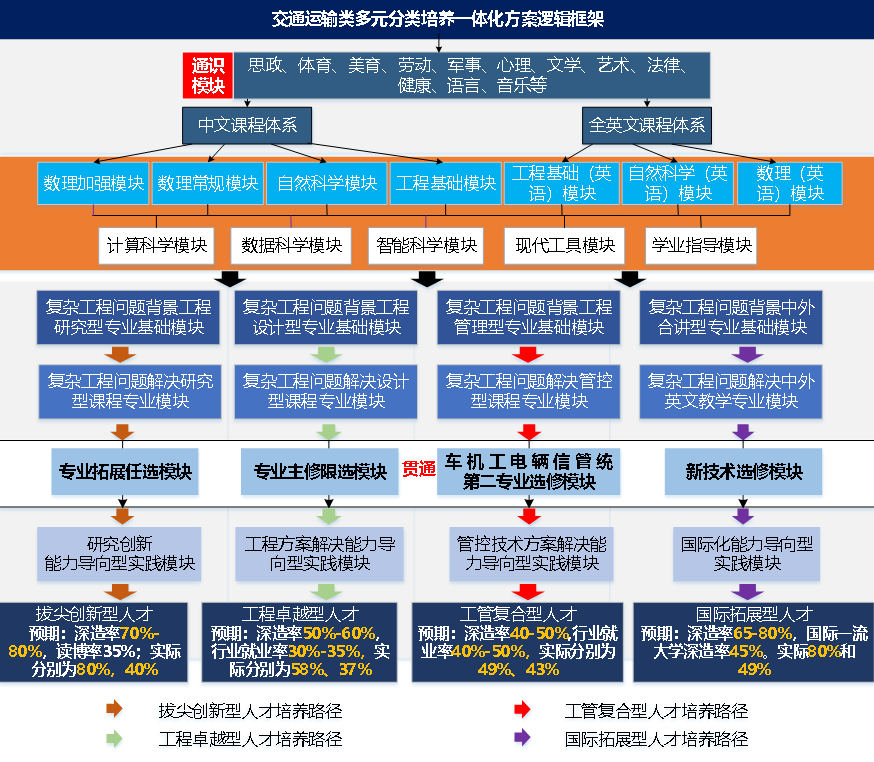
Task: Click the 自然科学模块 block
Action: point(327,184)
